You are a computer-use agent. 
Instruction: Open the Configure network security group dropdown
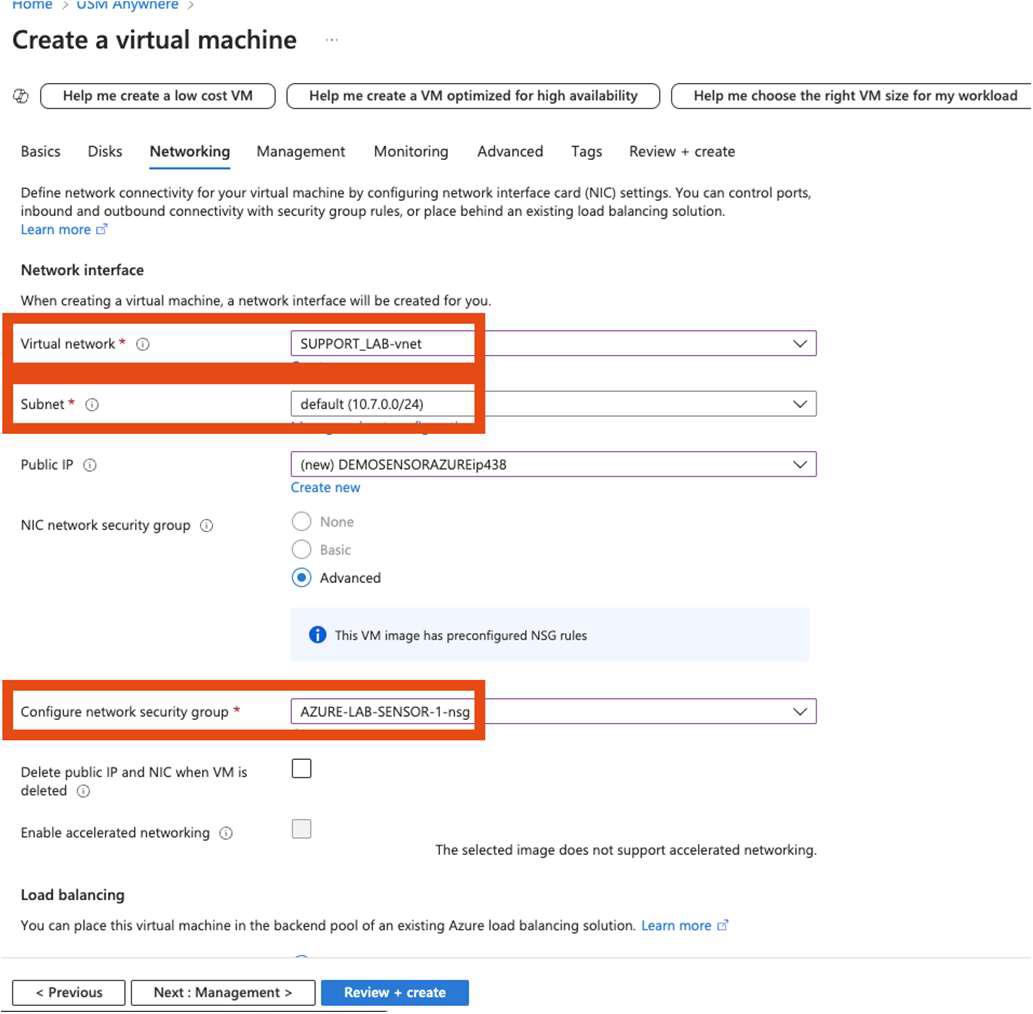(x=799, y=711)
